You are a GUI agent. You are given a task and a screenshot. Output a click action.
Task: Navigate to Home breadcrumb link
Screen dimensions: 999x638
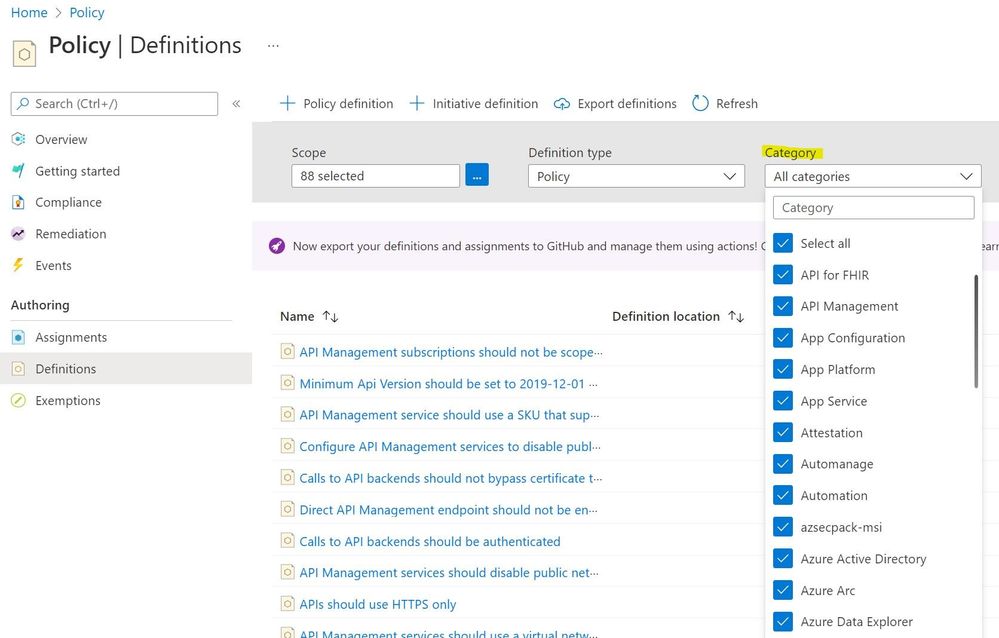point(29,13)
